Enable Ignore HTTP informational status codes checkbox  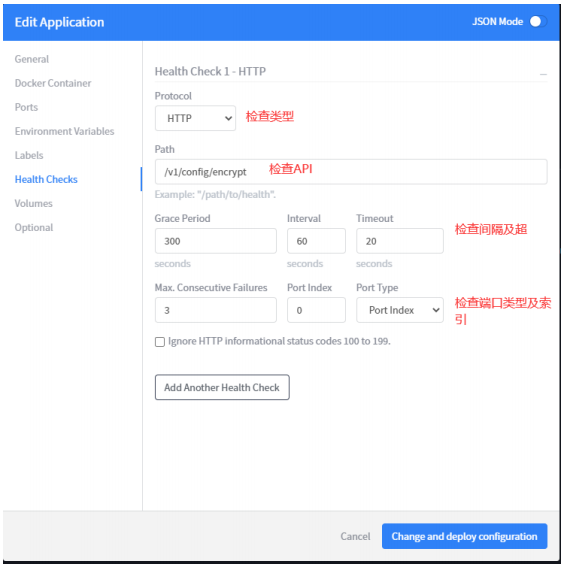pos(160,342)
